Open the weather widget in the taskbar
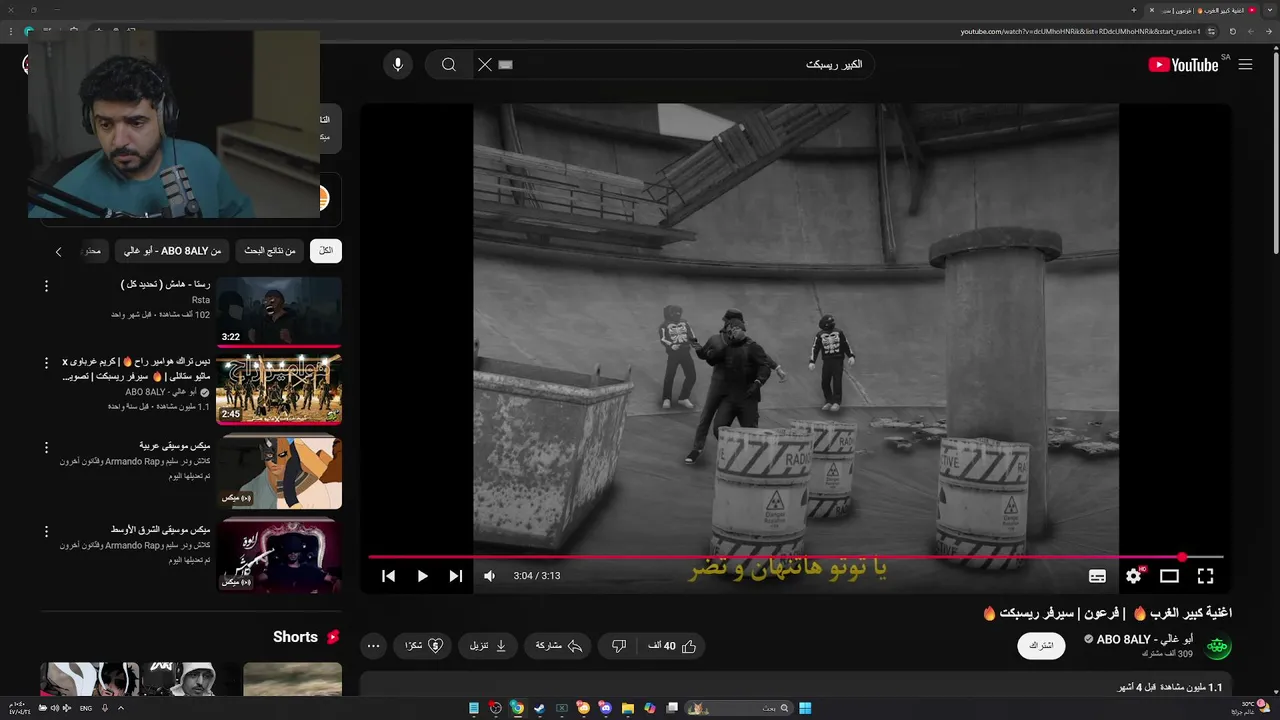 [x=1250, y=708]
